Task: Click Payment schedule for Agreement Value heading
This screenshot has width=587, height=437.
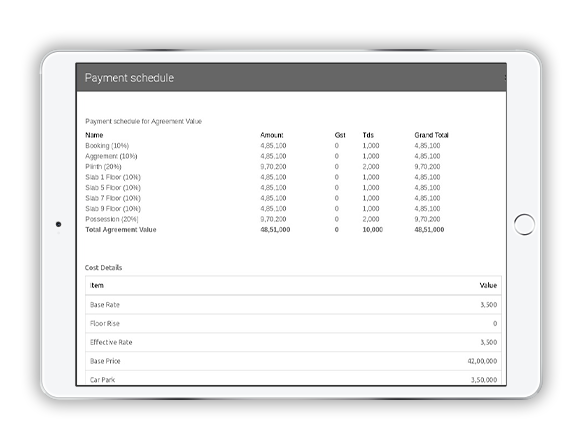Action: coord(143,121)
